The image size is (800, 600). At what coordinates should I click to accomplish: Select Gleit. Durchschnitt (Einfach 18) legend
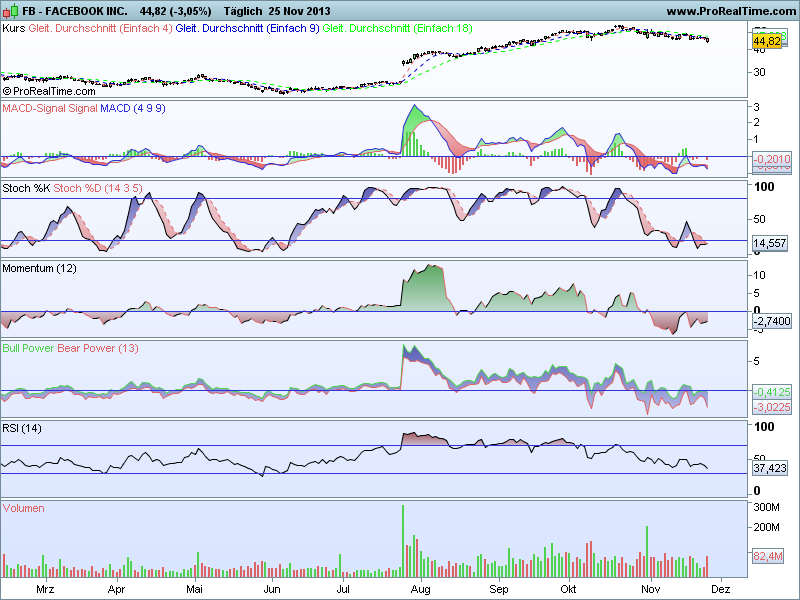tap(397, 29)
